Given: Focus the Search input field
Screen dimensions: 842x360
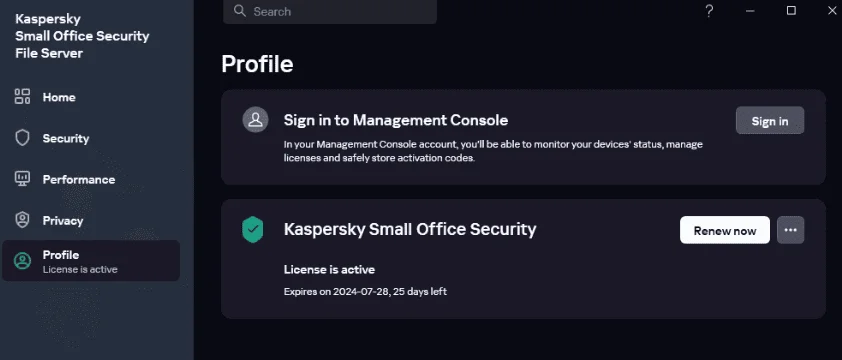Looking at the screenshot, I should coord(330,12).
